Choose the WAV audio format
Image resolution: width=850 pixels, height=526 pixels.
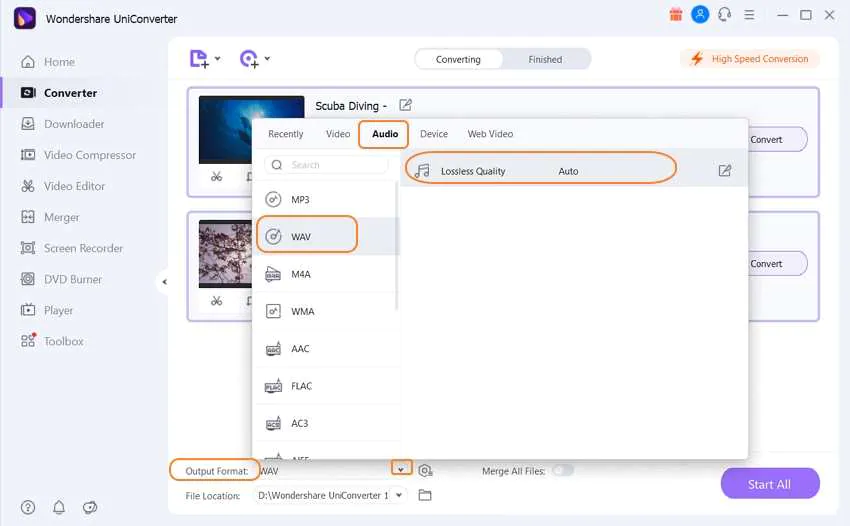coord(326,236)
